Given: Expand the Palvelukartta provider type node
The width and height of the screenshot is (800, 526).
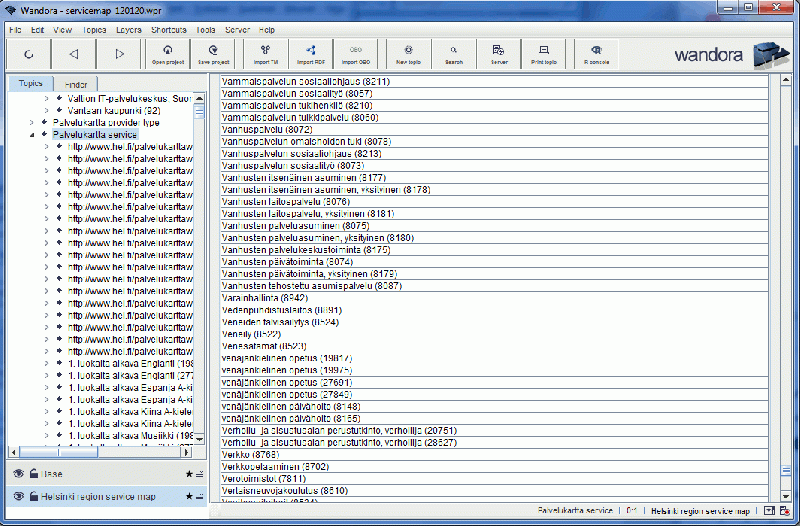Looking at the screenshot, I should [x=32, y=122].
